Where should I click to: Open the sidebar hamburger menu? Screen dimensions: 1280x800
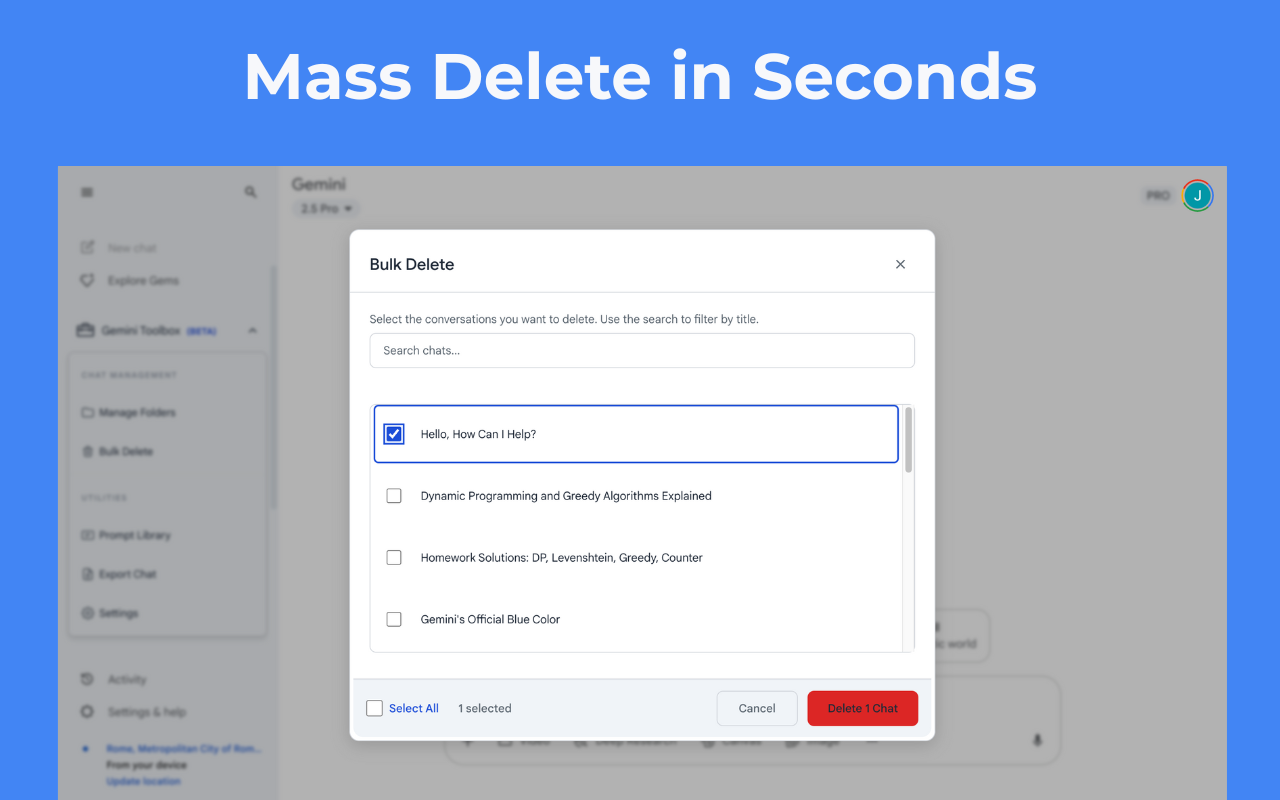point(87,191)
